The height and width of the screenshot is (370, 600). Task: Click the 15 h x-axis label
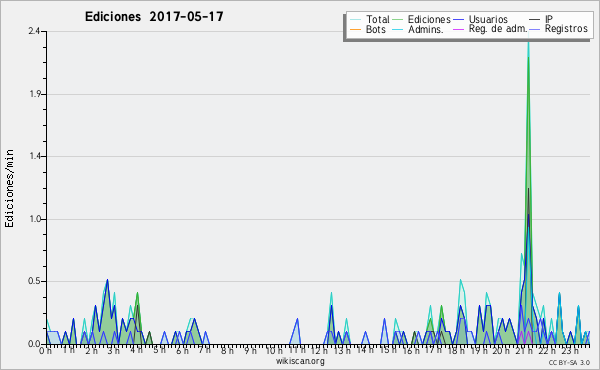pos(388,350)
